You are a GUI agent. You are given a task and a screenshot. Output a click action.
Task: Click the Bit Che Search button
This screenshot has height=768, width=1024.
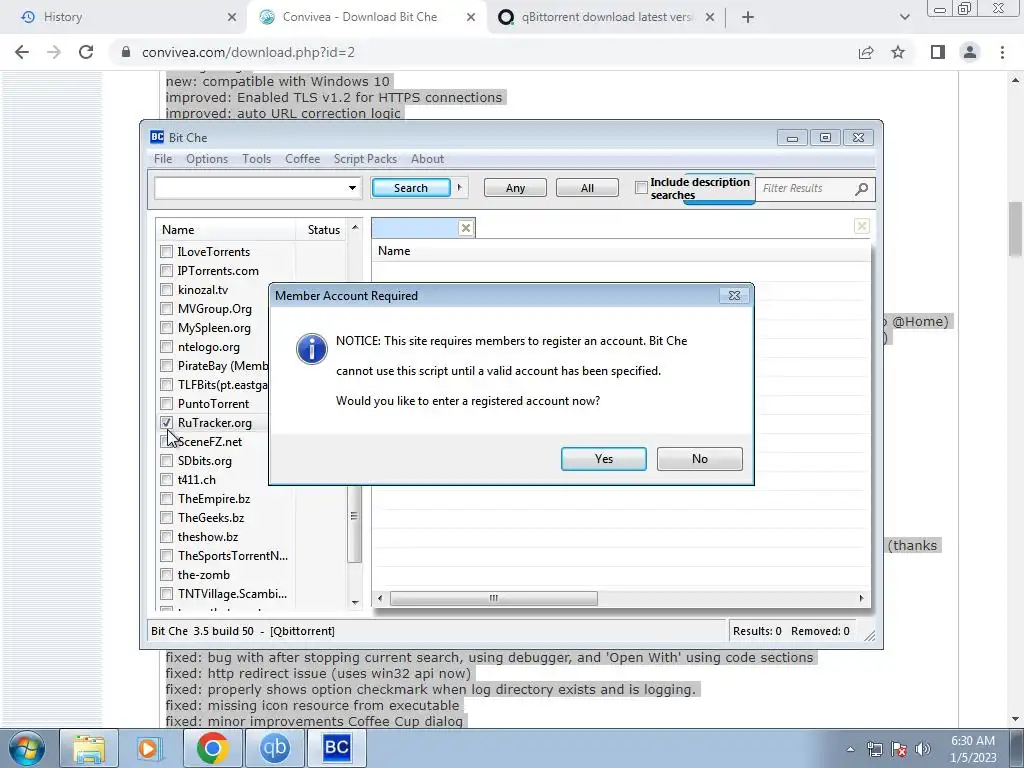pyautogui.click(x=411, y=187)
